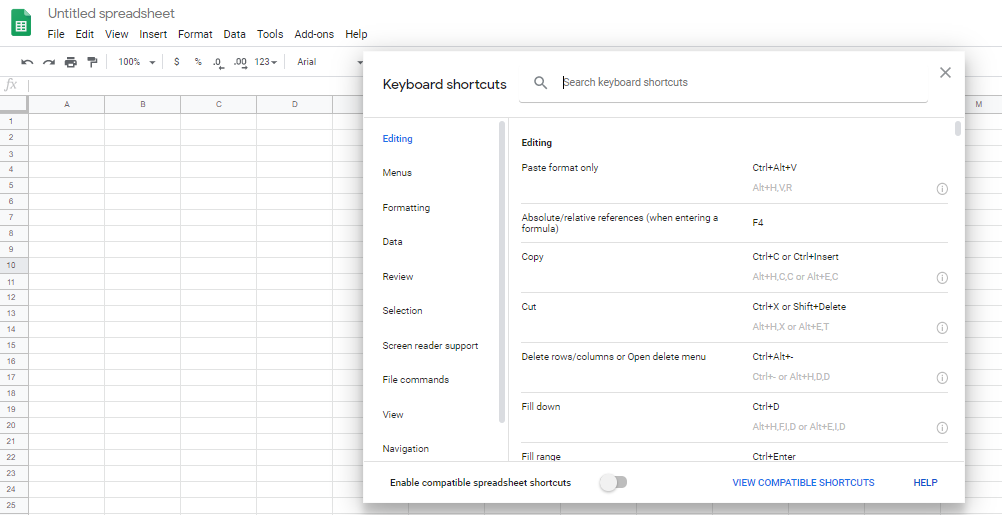
Task: Click View Compatible Shortcuts link
Action: pyautogui.click(x=803, y=483)
